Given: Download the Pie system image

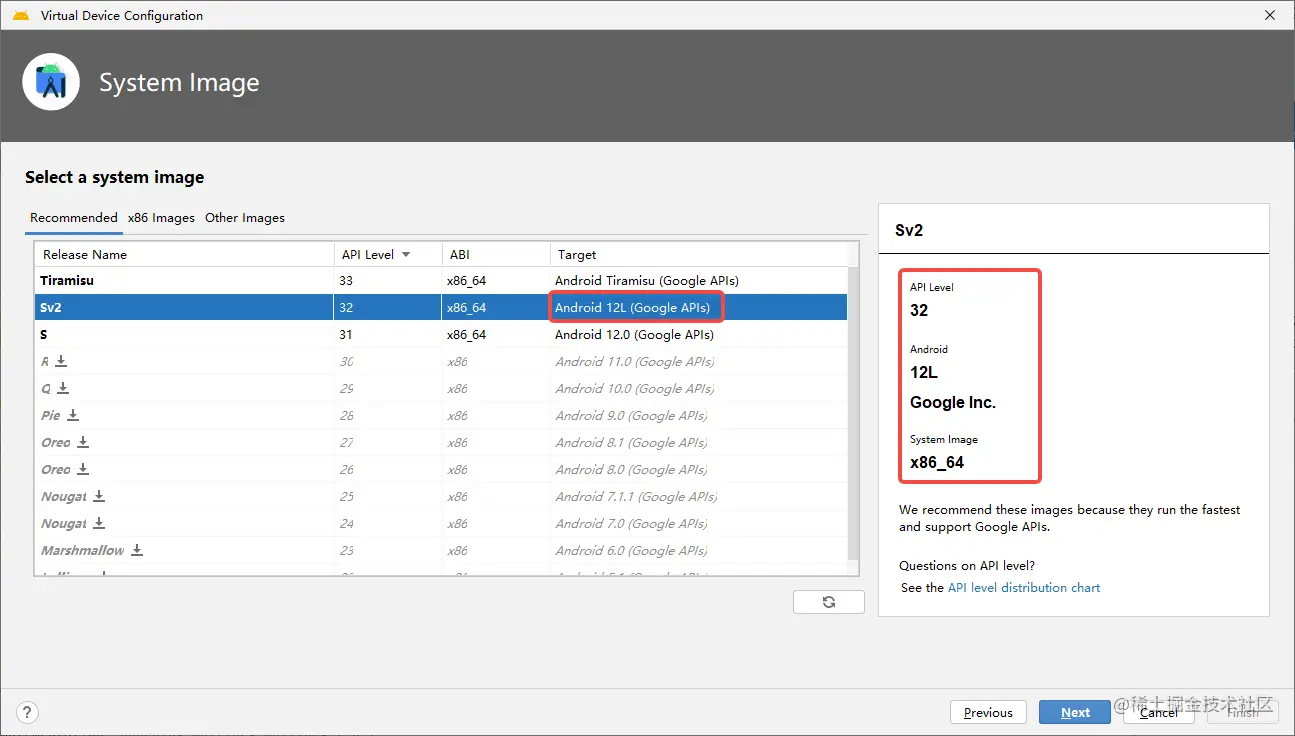Looking at the screenshot, I should (73, 415).
